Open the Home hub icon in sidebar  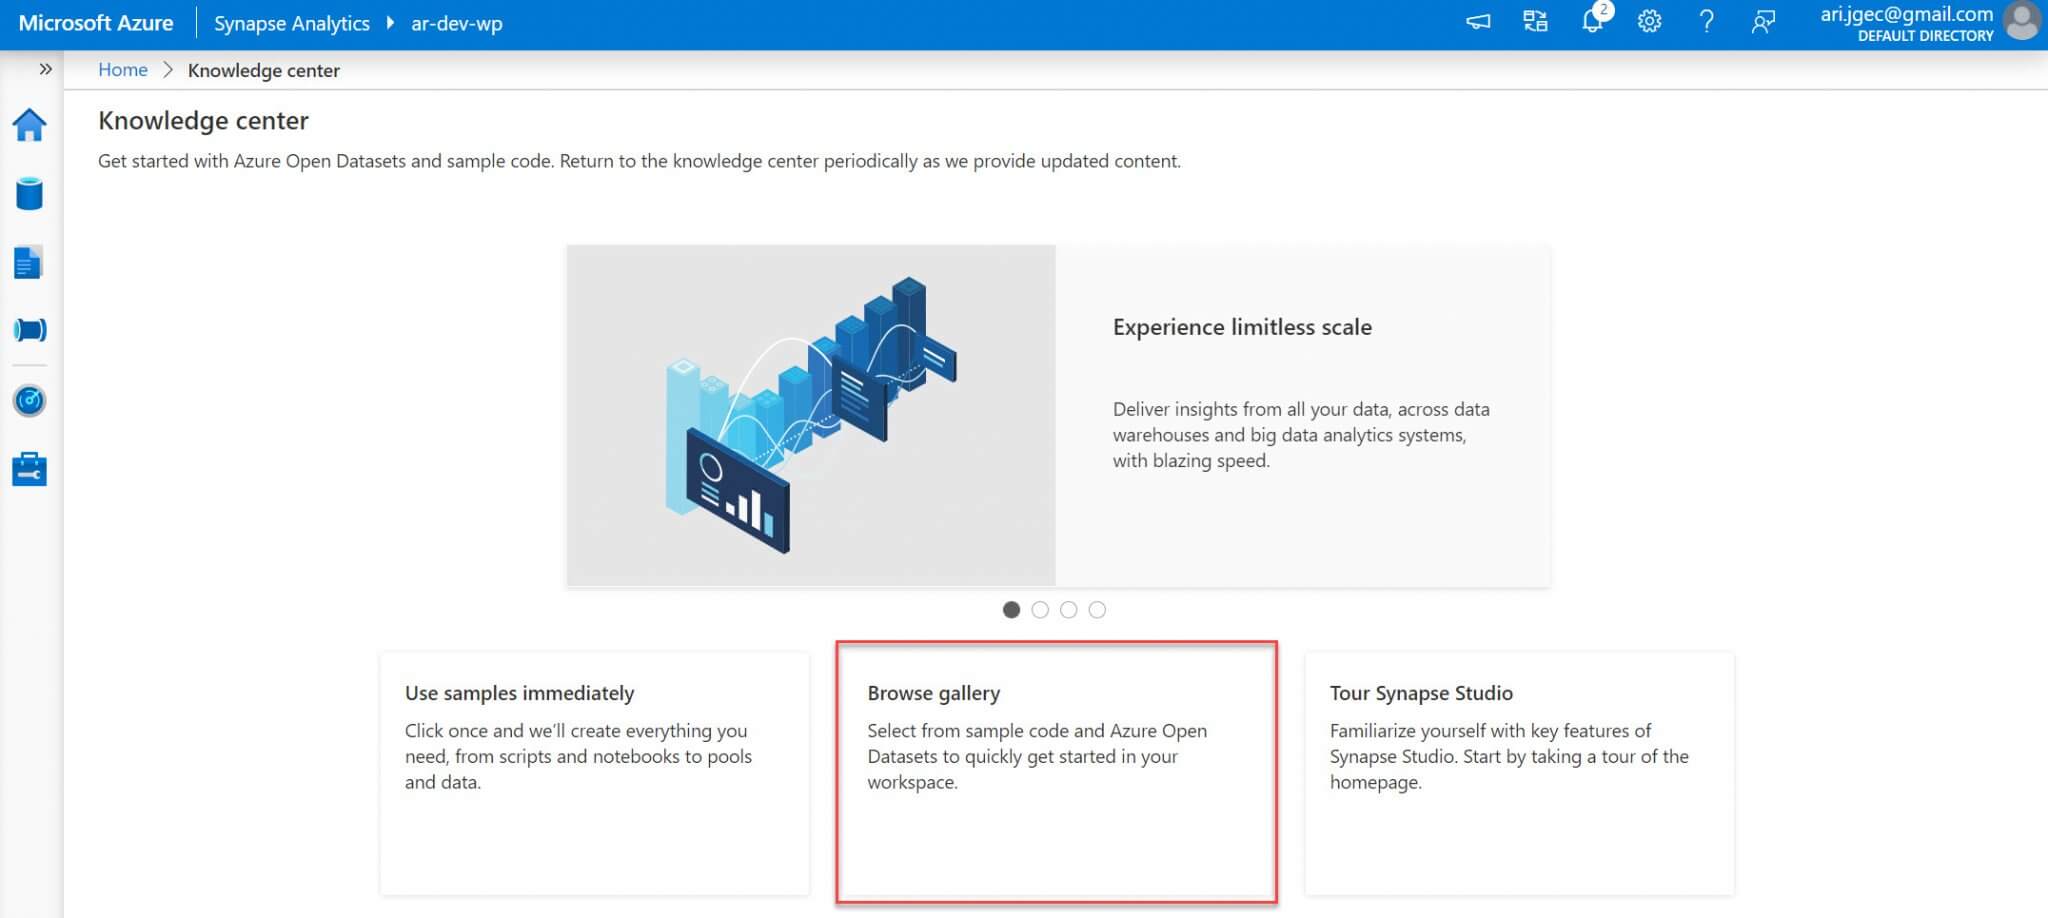click(29, 126)
